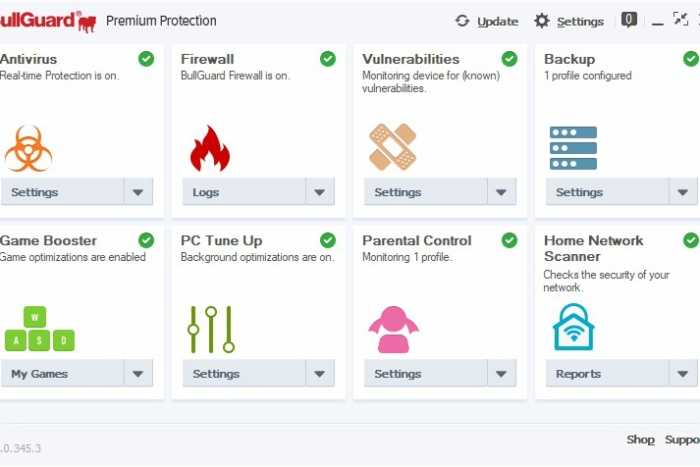Click the Home Network Scanner house icon
700x467 pixels.
pyautogui.click(x=573, y=327)
